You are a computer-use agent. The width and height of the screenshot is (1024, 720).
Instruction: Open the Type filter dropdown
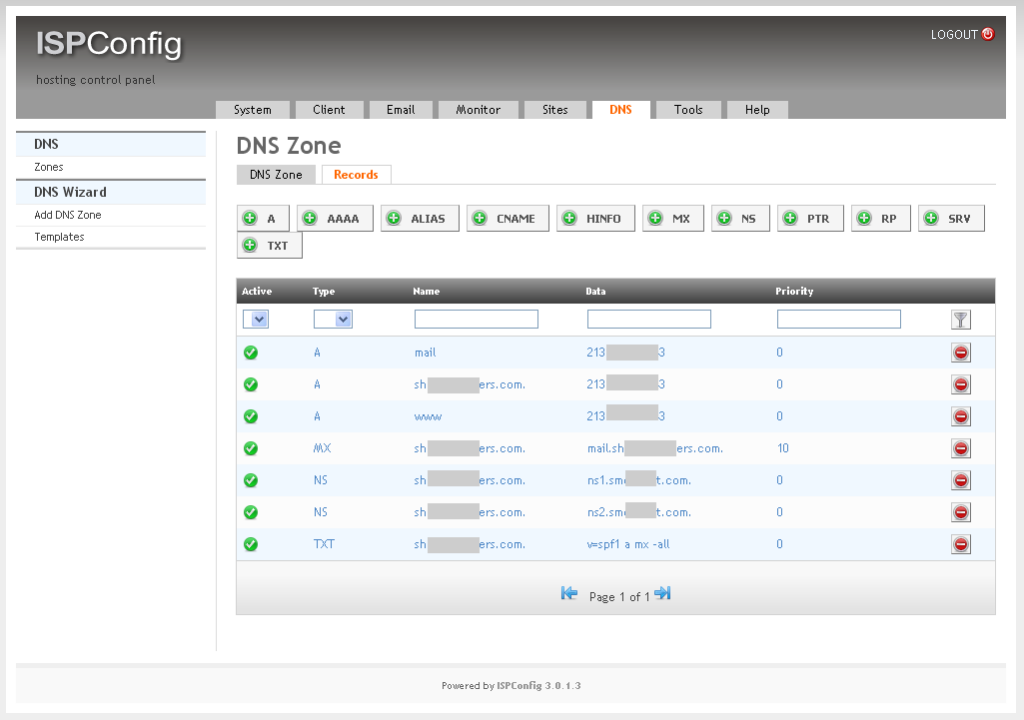tap(333, 319)
